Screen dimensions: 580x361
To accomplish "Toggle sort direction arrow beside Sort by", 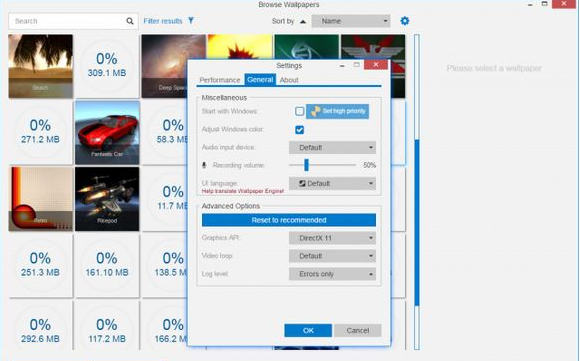I will [303, 21].
